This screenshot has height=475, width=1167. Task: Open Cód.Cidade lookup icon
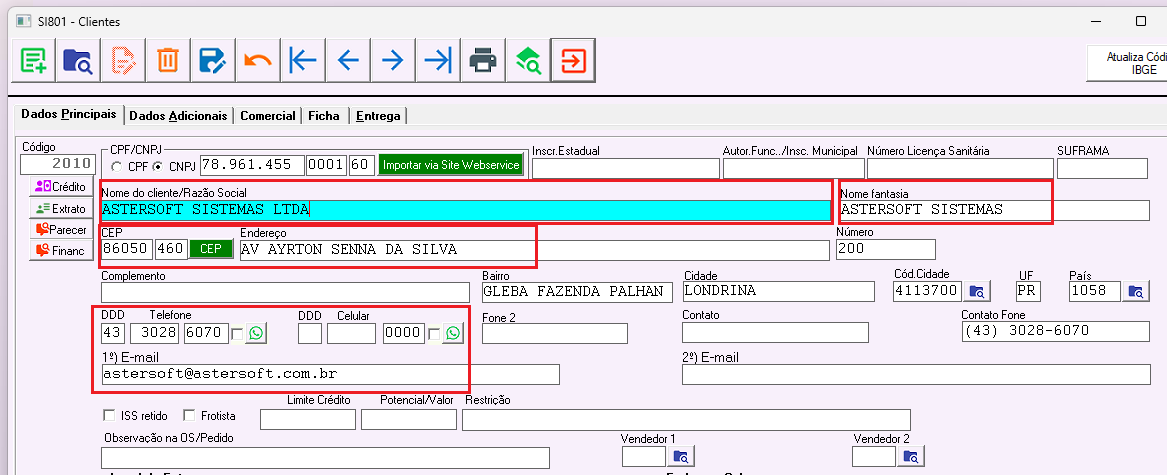(x=976, y=291)
